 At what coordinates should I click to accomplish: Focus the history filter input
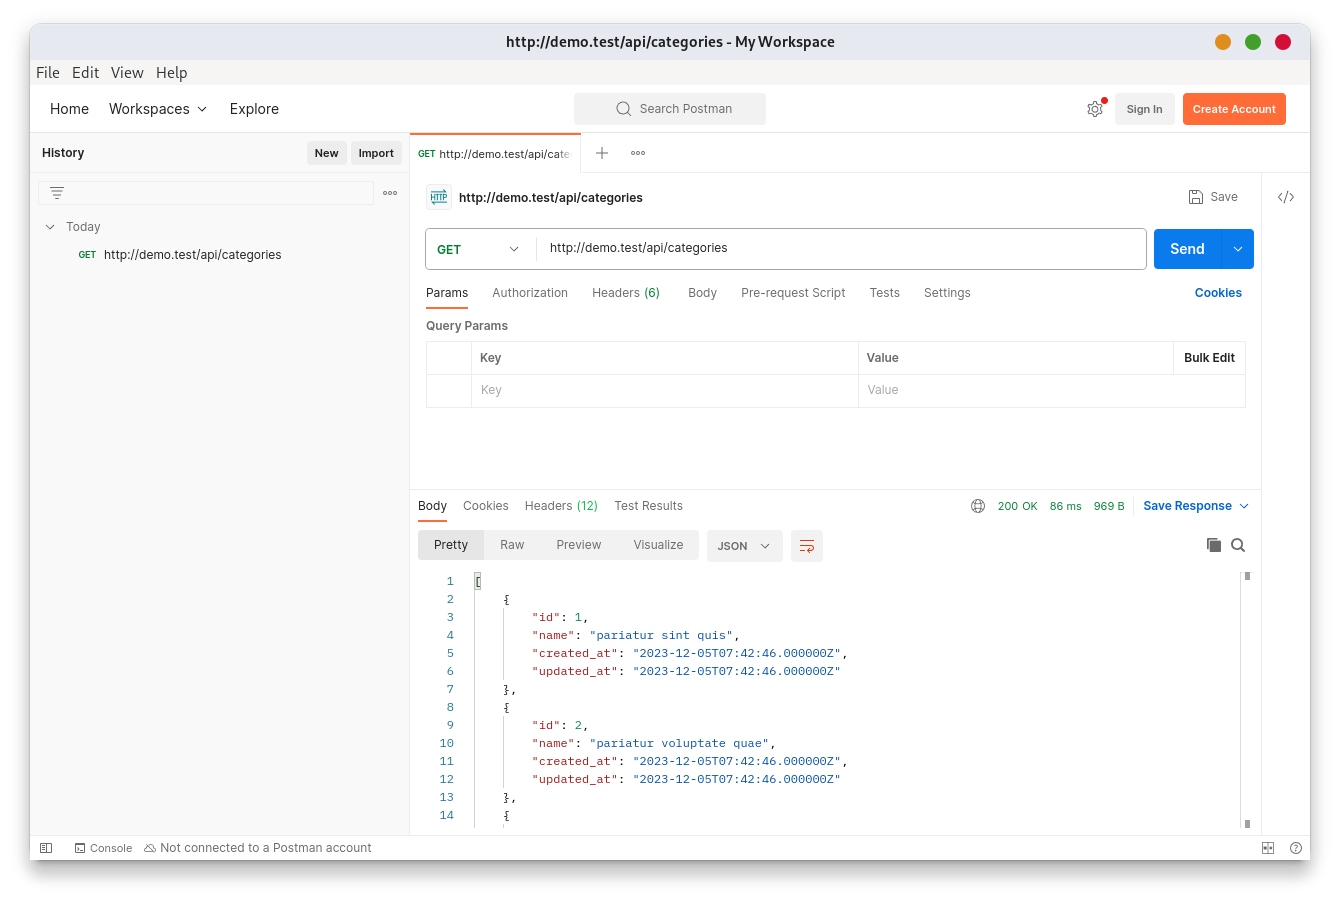point(206,193)
